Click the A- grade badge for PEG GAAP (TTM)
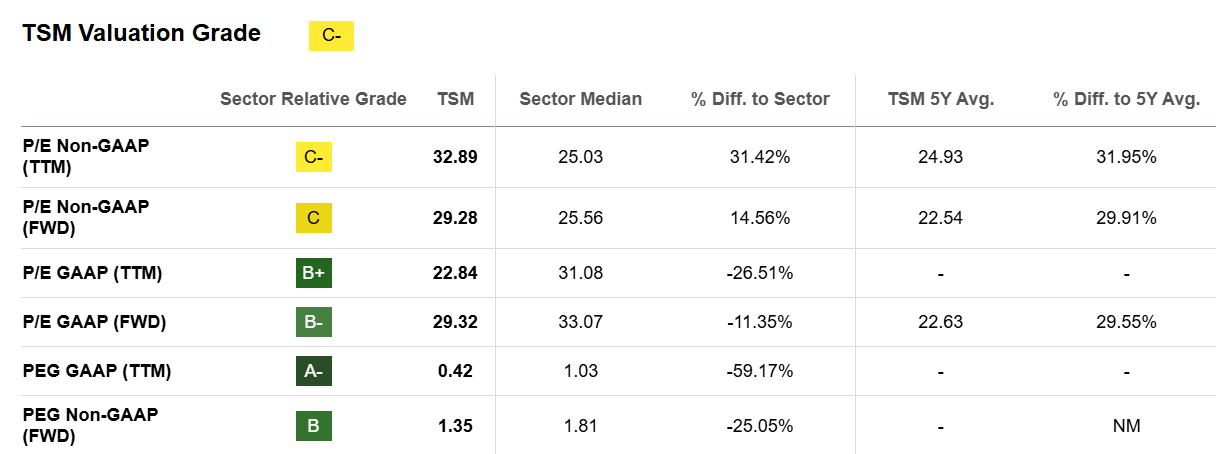The image size is (1229, 454). click(x=313, y=371)
